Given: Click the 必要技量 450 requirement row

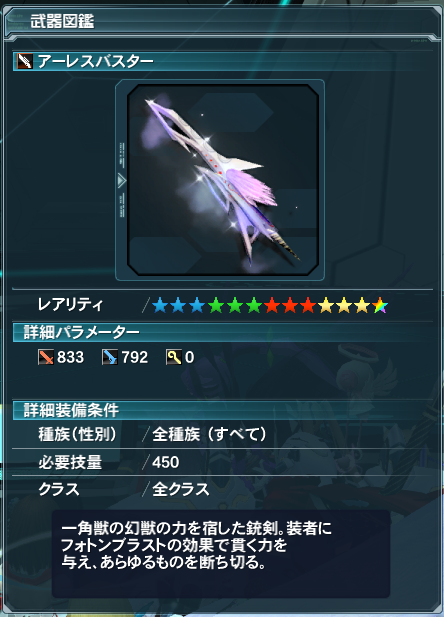Looking at the screenshot, I should coord(223,462).
